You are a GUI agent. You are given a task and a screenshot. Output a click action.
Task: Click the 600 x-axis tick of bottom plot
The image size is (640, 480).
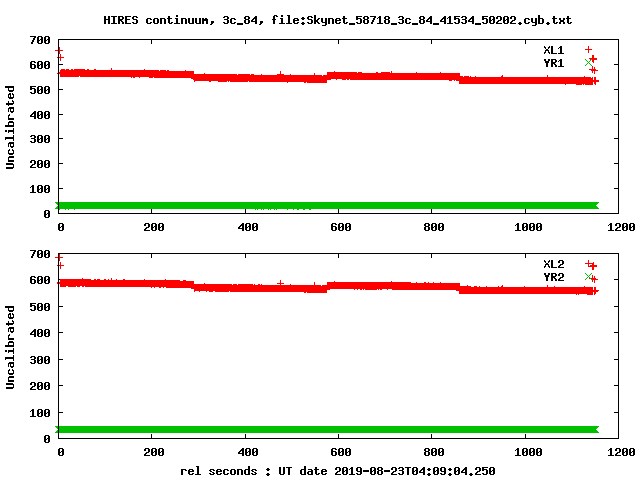click(340, 452)
